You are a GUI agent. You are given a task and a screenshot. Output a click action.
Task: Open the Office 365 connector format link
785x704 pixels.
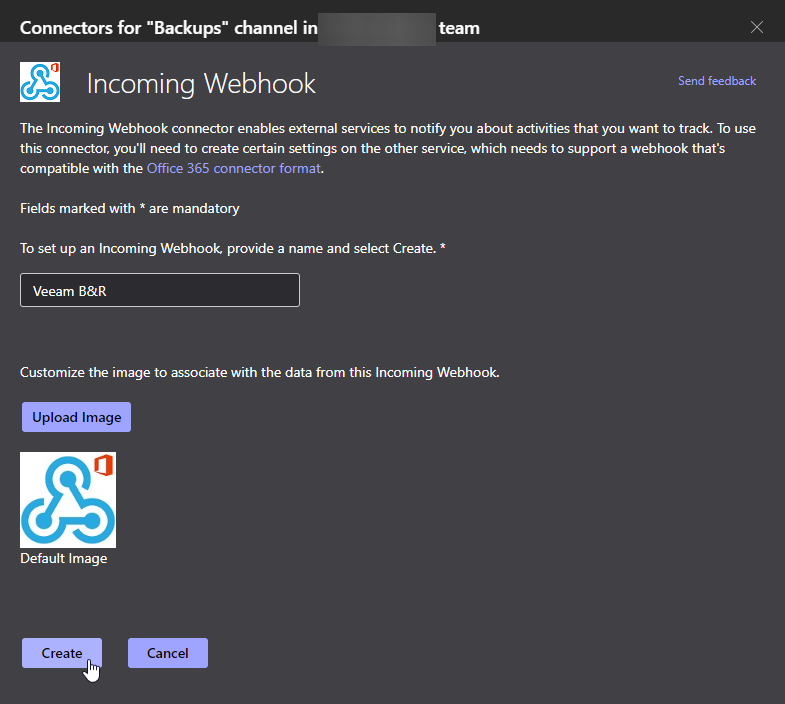[234, 168]
